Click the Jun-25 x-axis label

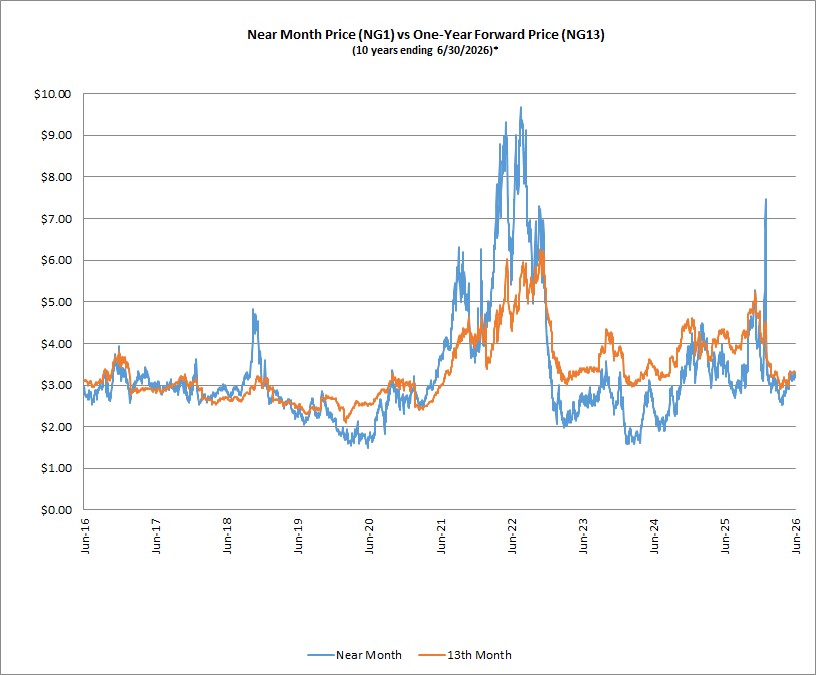pyautogui.click(x=725, y=536)
